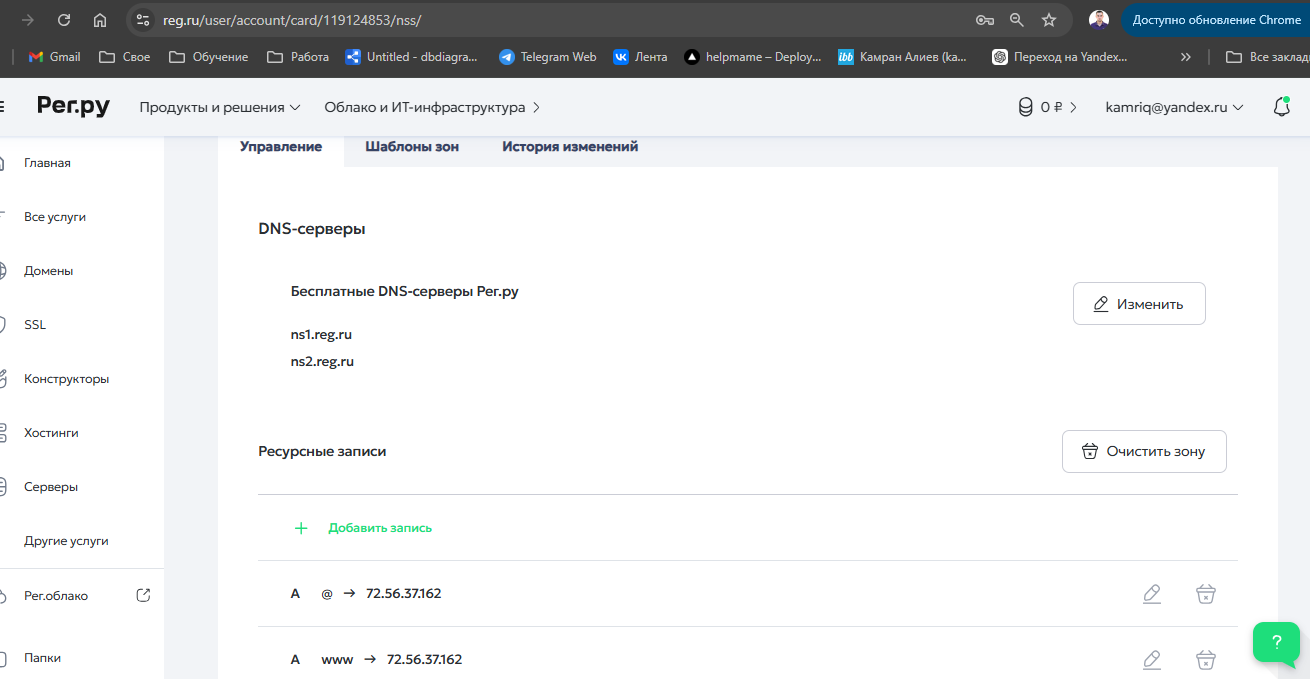Click external link icon beside Рег.облако

143,595
